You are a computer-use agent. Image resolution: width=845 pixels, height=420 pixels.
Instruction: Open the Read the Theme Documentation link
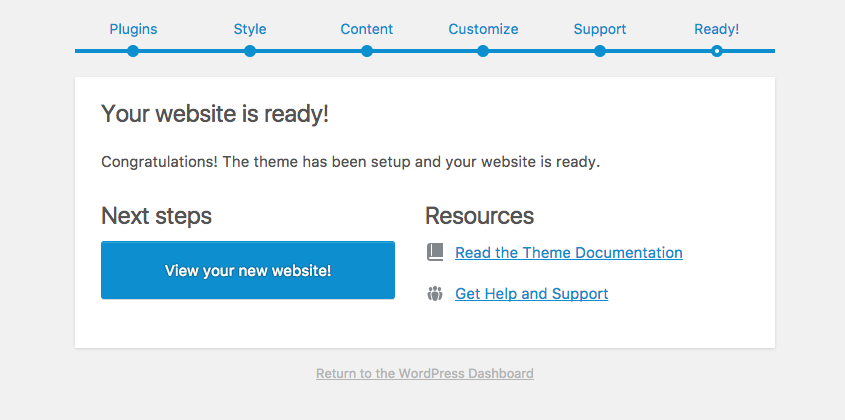click(x=568, y=253)
